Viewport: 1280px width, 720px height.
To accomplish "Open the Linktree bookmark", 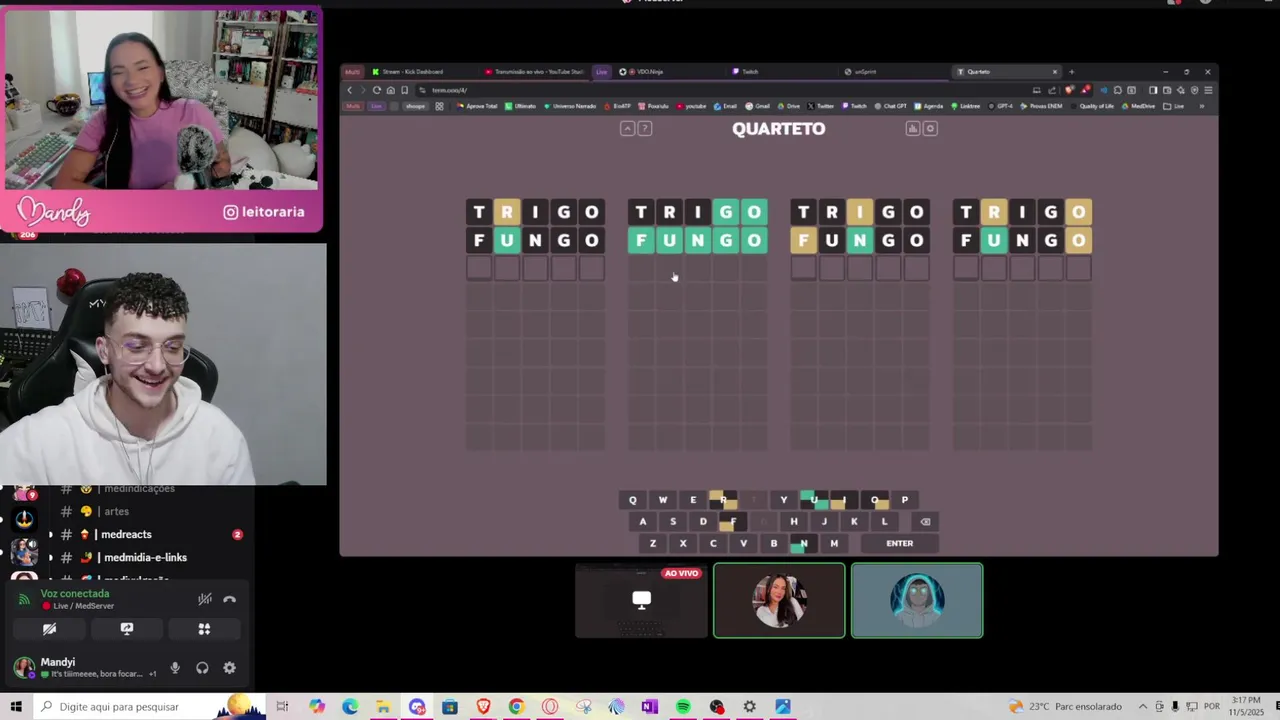I will coord(967,106).
